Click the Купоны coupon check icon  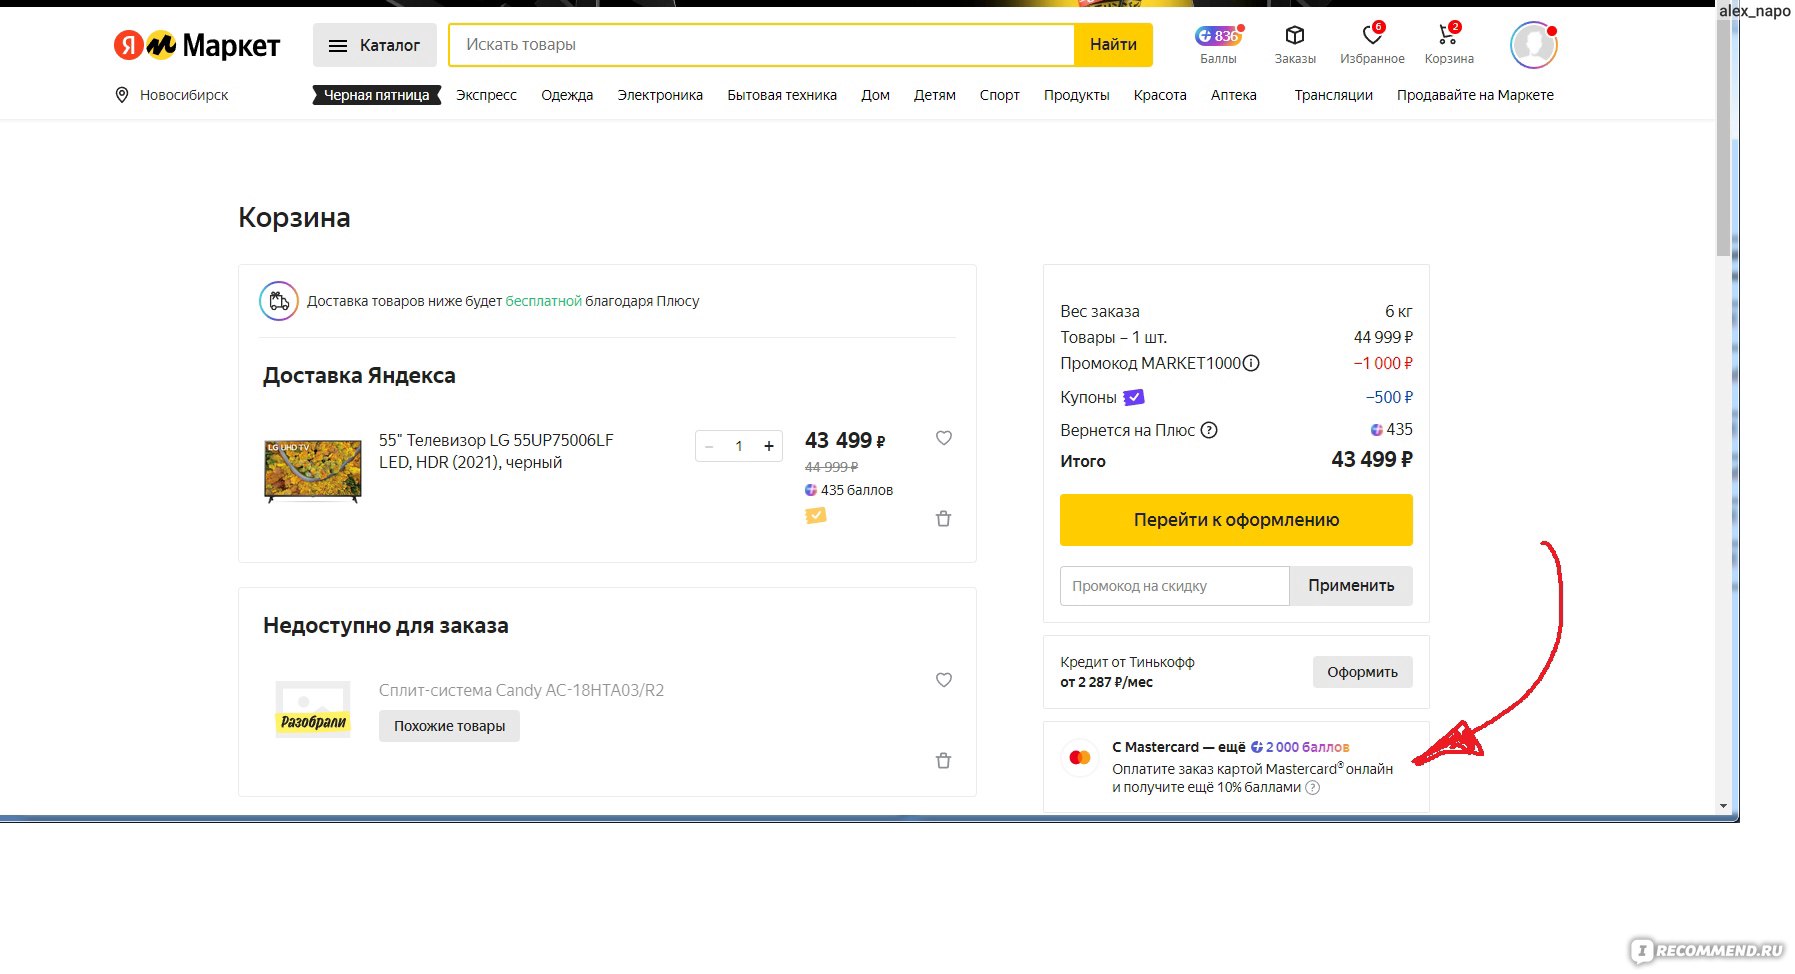[x=1134, y=397]
